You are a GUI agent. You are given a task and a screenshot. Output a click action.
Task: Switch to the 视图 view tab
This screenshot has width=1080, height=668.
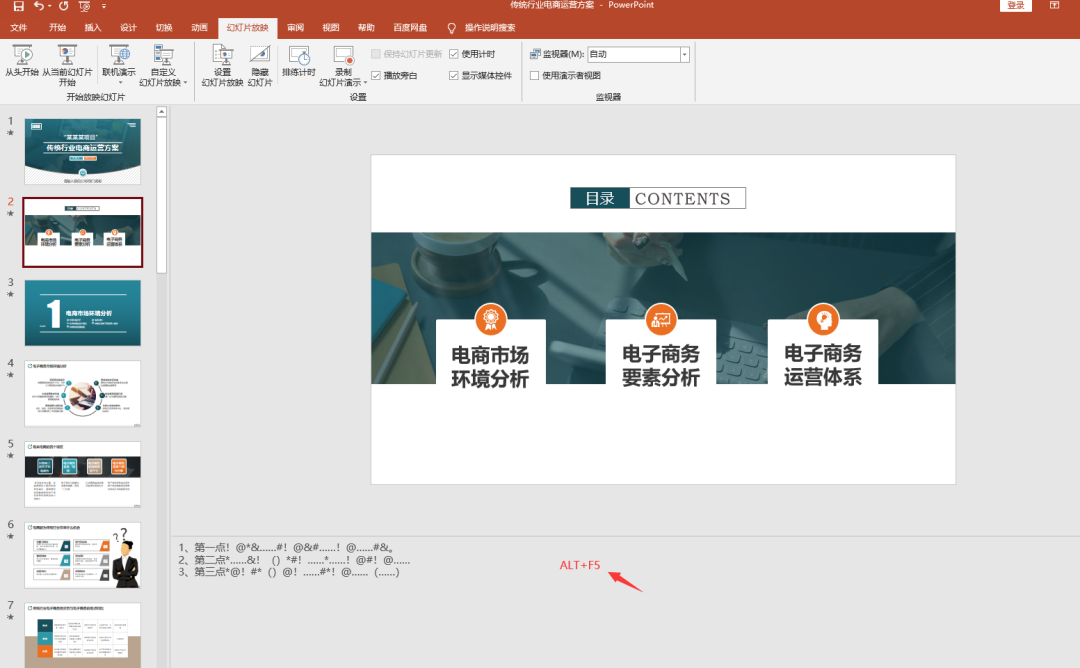(x=331, y=28)
